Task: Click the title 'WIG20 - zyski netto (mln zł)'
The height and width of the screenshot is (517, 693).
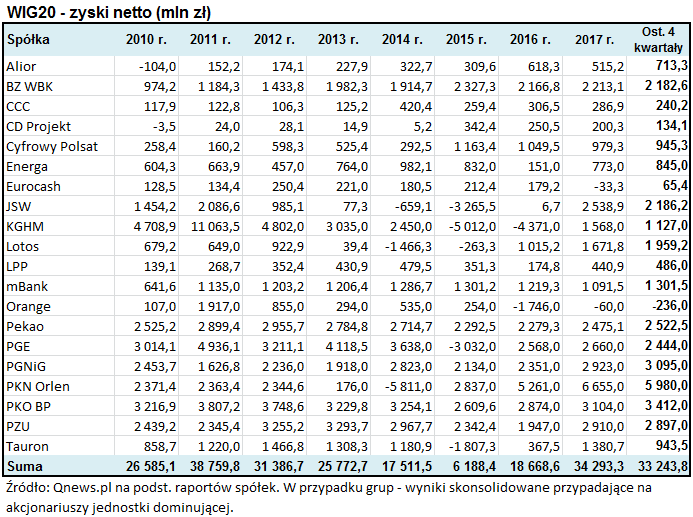Action: [109, 11]
